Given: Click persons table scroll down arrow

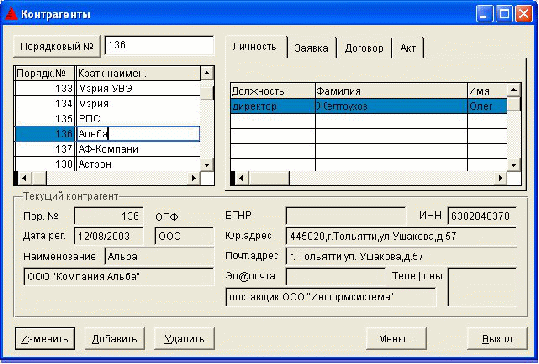Looking at the screenshot, I should [514, 165].
